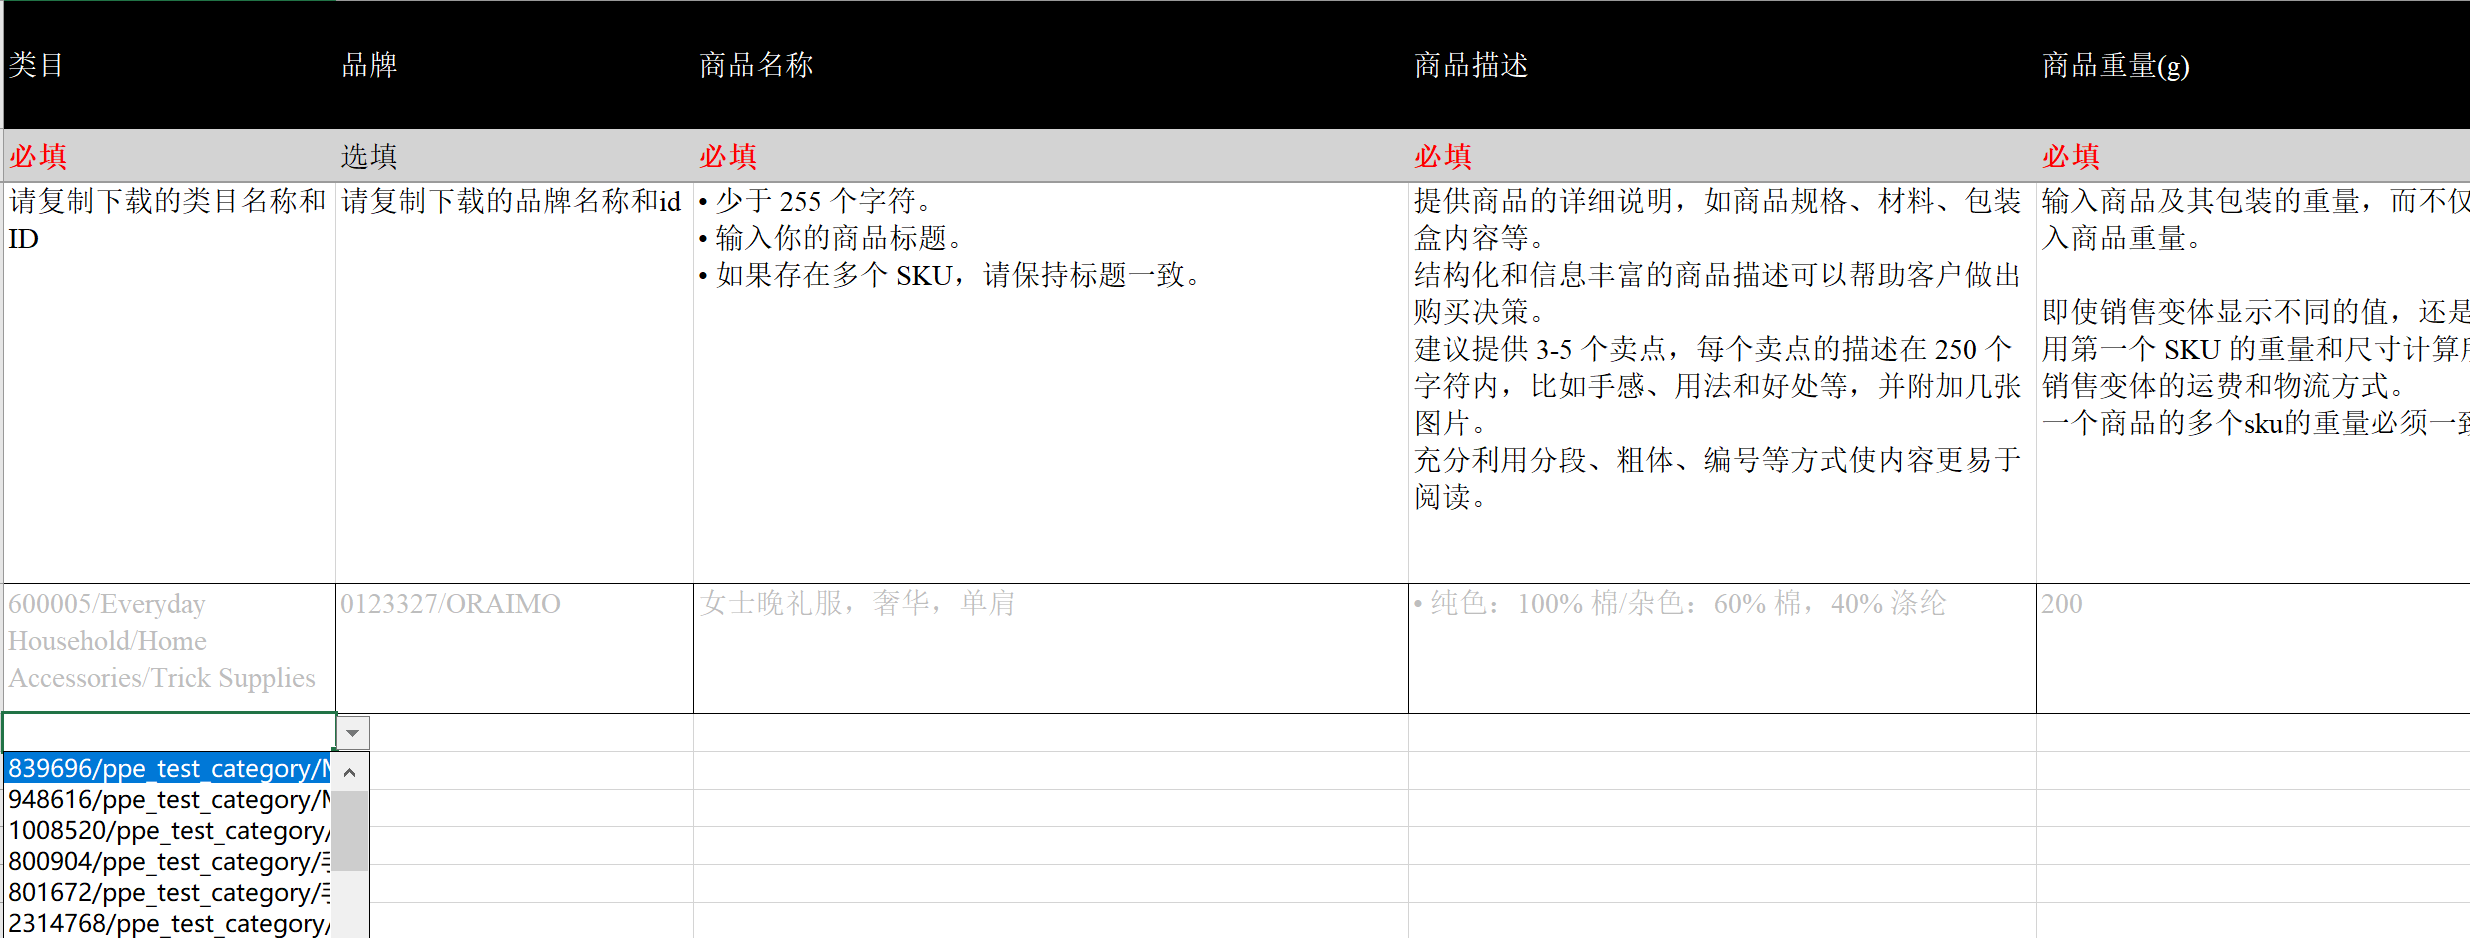Image resolution: width=2470 pixels, height=938 pixels.
Task: Pick 1008520/ppe_test_category from the list
Action: coord(167,830)
